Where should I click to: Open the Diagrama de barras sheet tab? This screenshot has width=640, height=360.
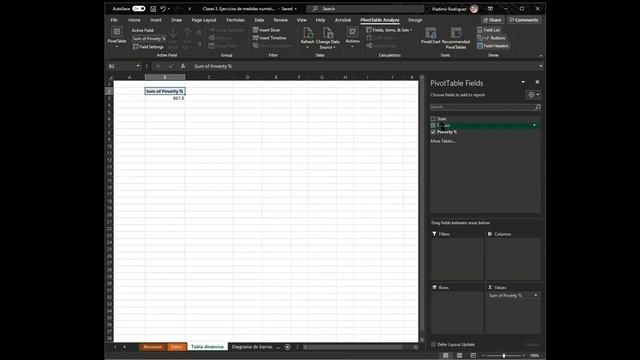252,347
